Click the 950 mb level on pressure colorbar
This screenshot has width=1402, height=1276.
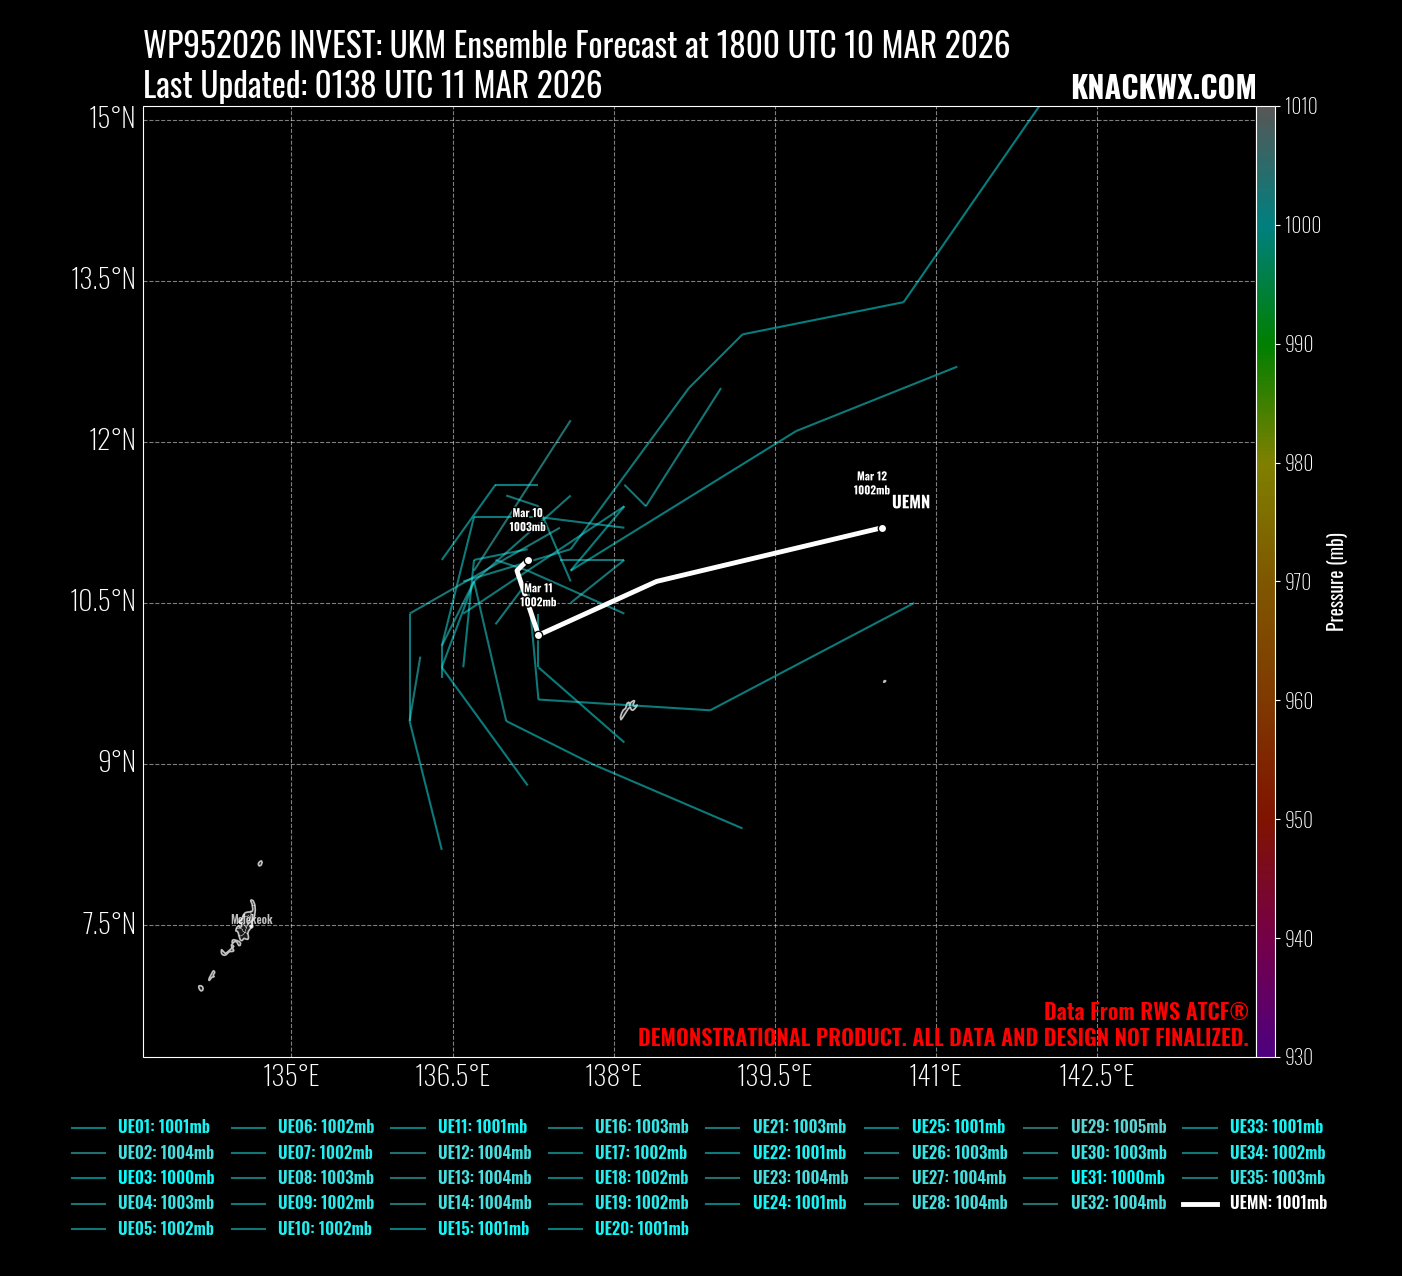pos(1266,820)
